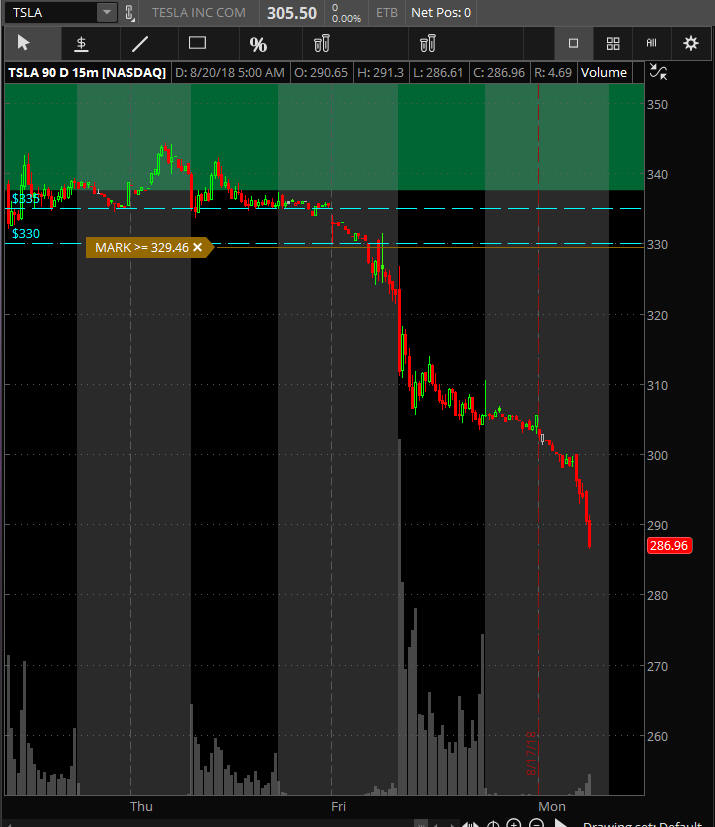715x827 pixels.
Task: Click the 8/17/18 date marker label
Action: pyautogui.click(x=532, y=753)
